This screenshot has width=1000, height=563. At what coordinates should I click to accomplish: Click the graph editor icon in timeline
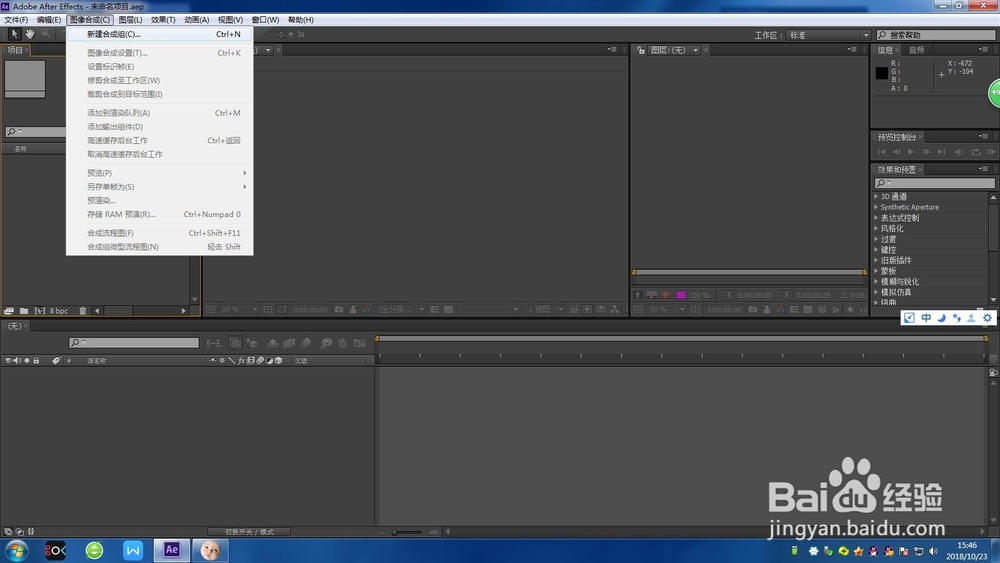pos(360,343)
